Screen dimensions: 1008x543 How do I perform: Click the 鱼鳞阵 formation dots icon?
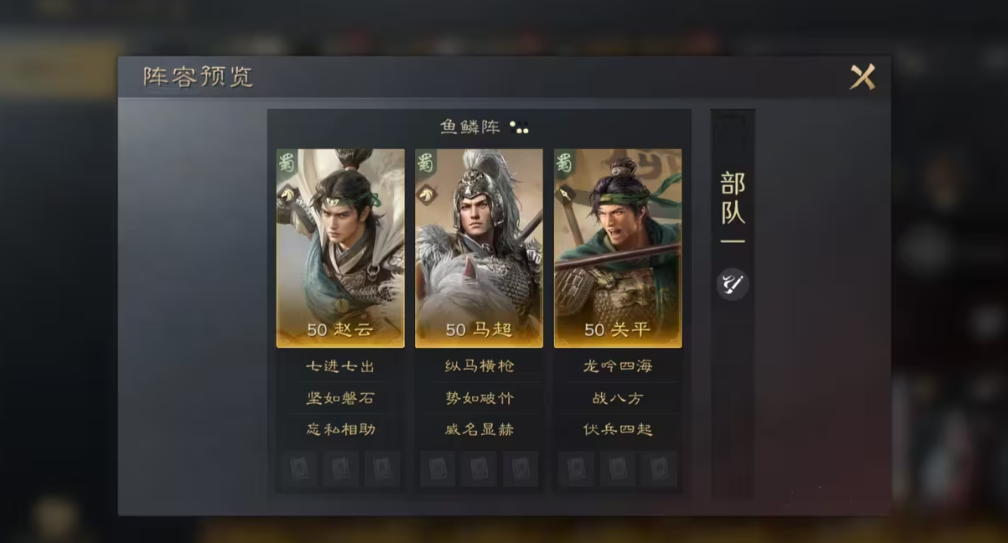(519, 127)
